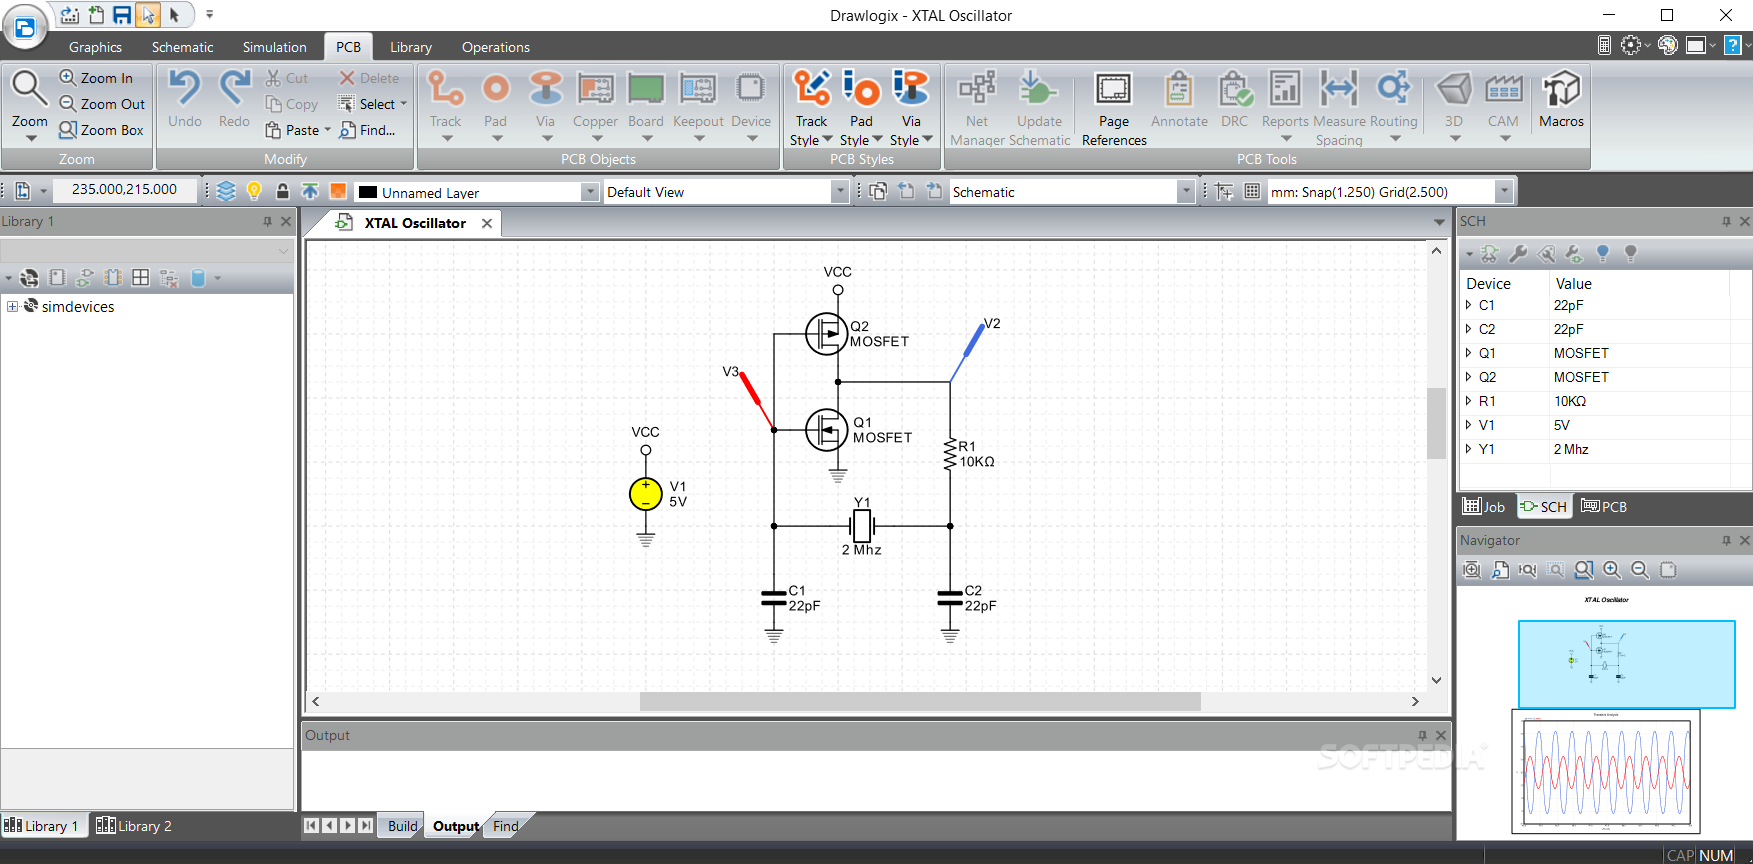1753x864 pixels.
Task: Click the Navigator zoom to fit icon
Action: [x=1472, y=570]
